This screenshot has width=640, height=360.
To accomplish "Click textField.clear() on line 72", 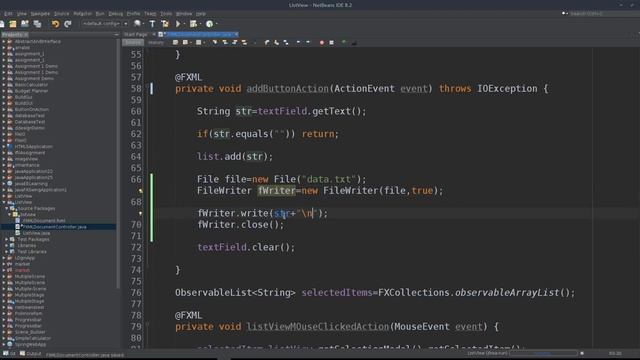I will (246, 247).
